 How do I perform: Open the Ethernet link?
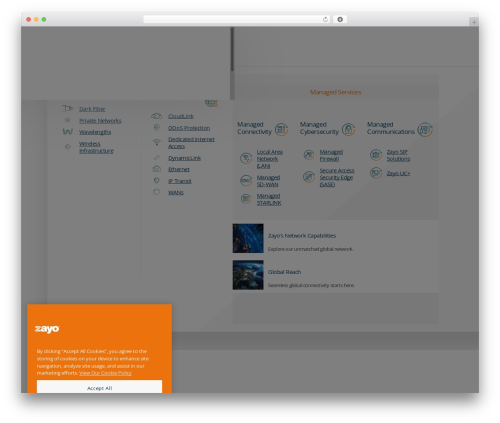[179, 169]
